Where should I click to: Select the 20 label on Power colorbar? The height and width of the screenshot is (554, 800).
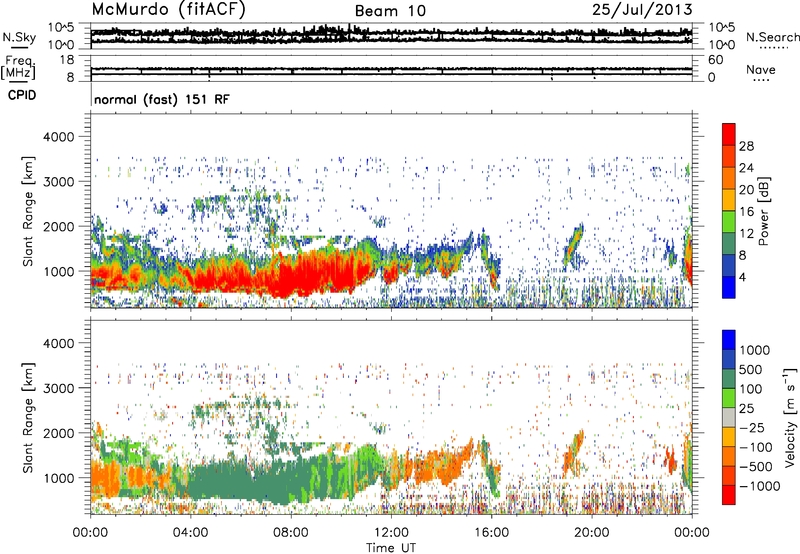click(746, 190)
